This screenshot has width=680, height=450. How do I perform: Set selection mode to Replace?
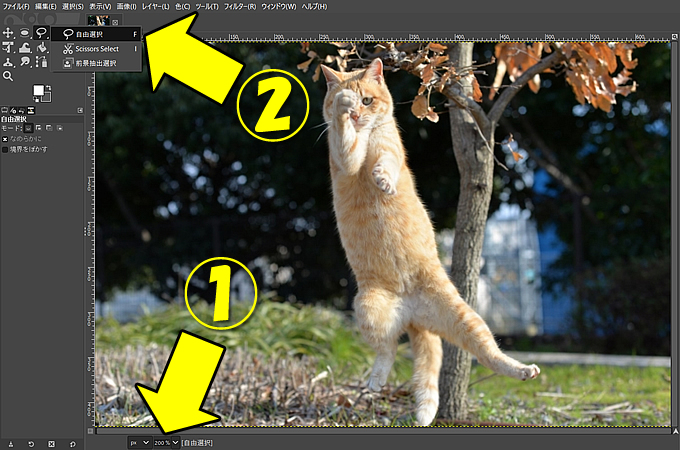click(29, 128)
